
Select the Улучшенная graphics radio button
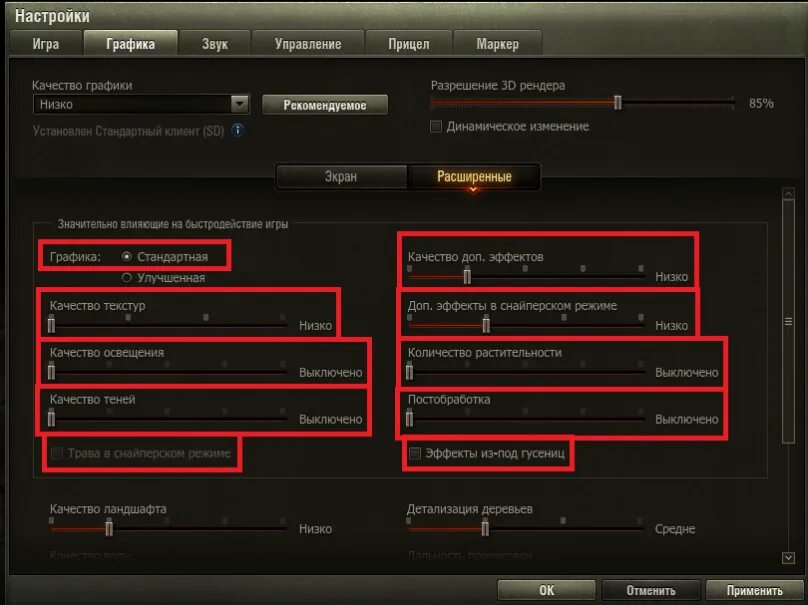[127, 278]
